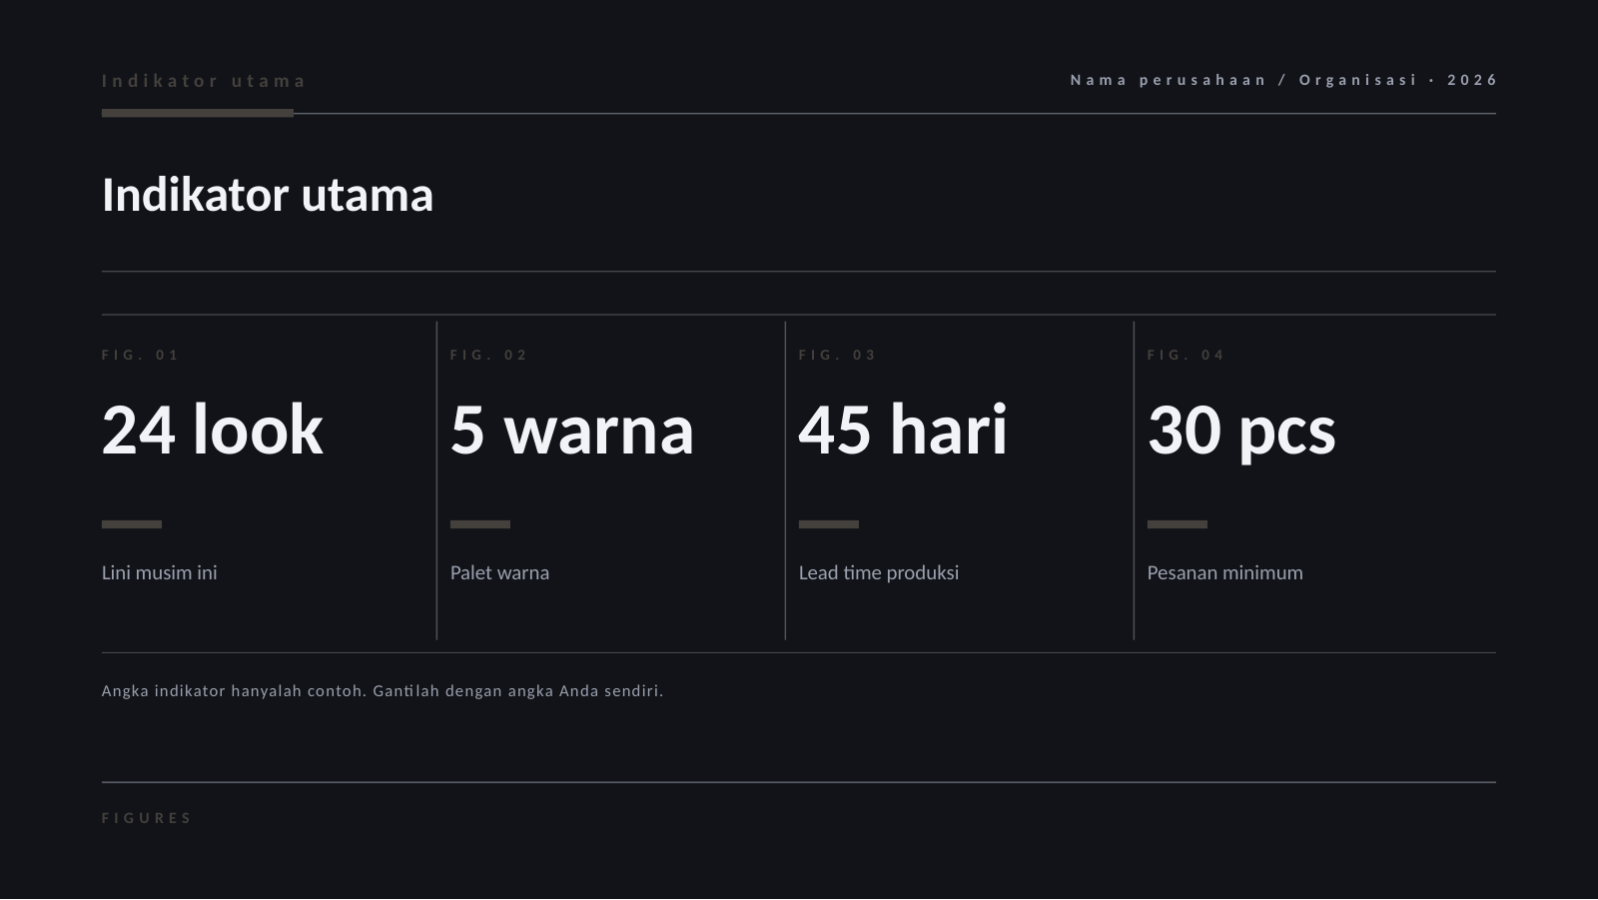This screenshot has height=900, width=1598.
Task: Click the accent bar under '30 pcs'
Action: 1177,524
